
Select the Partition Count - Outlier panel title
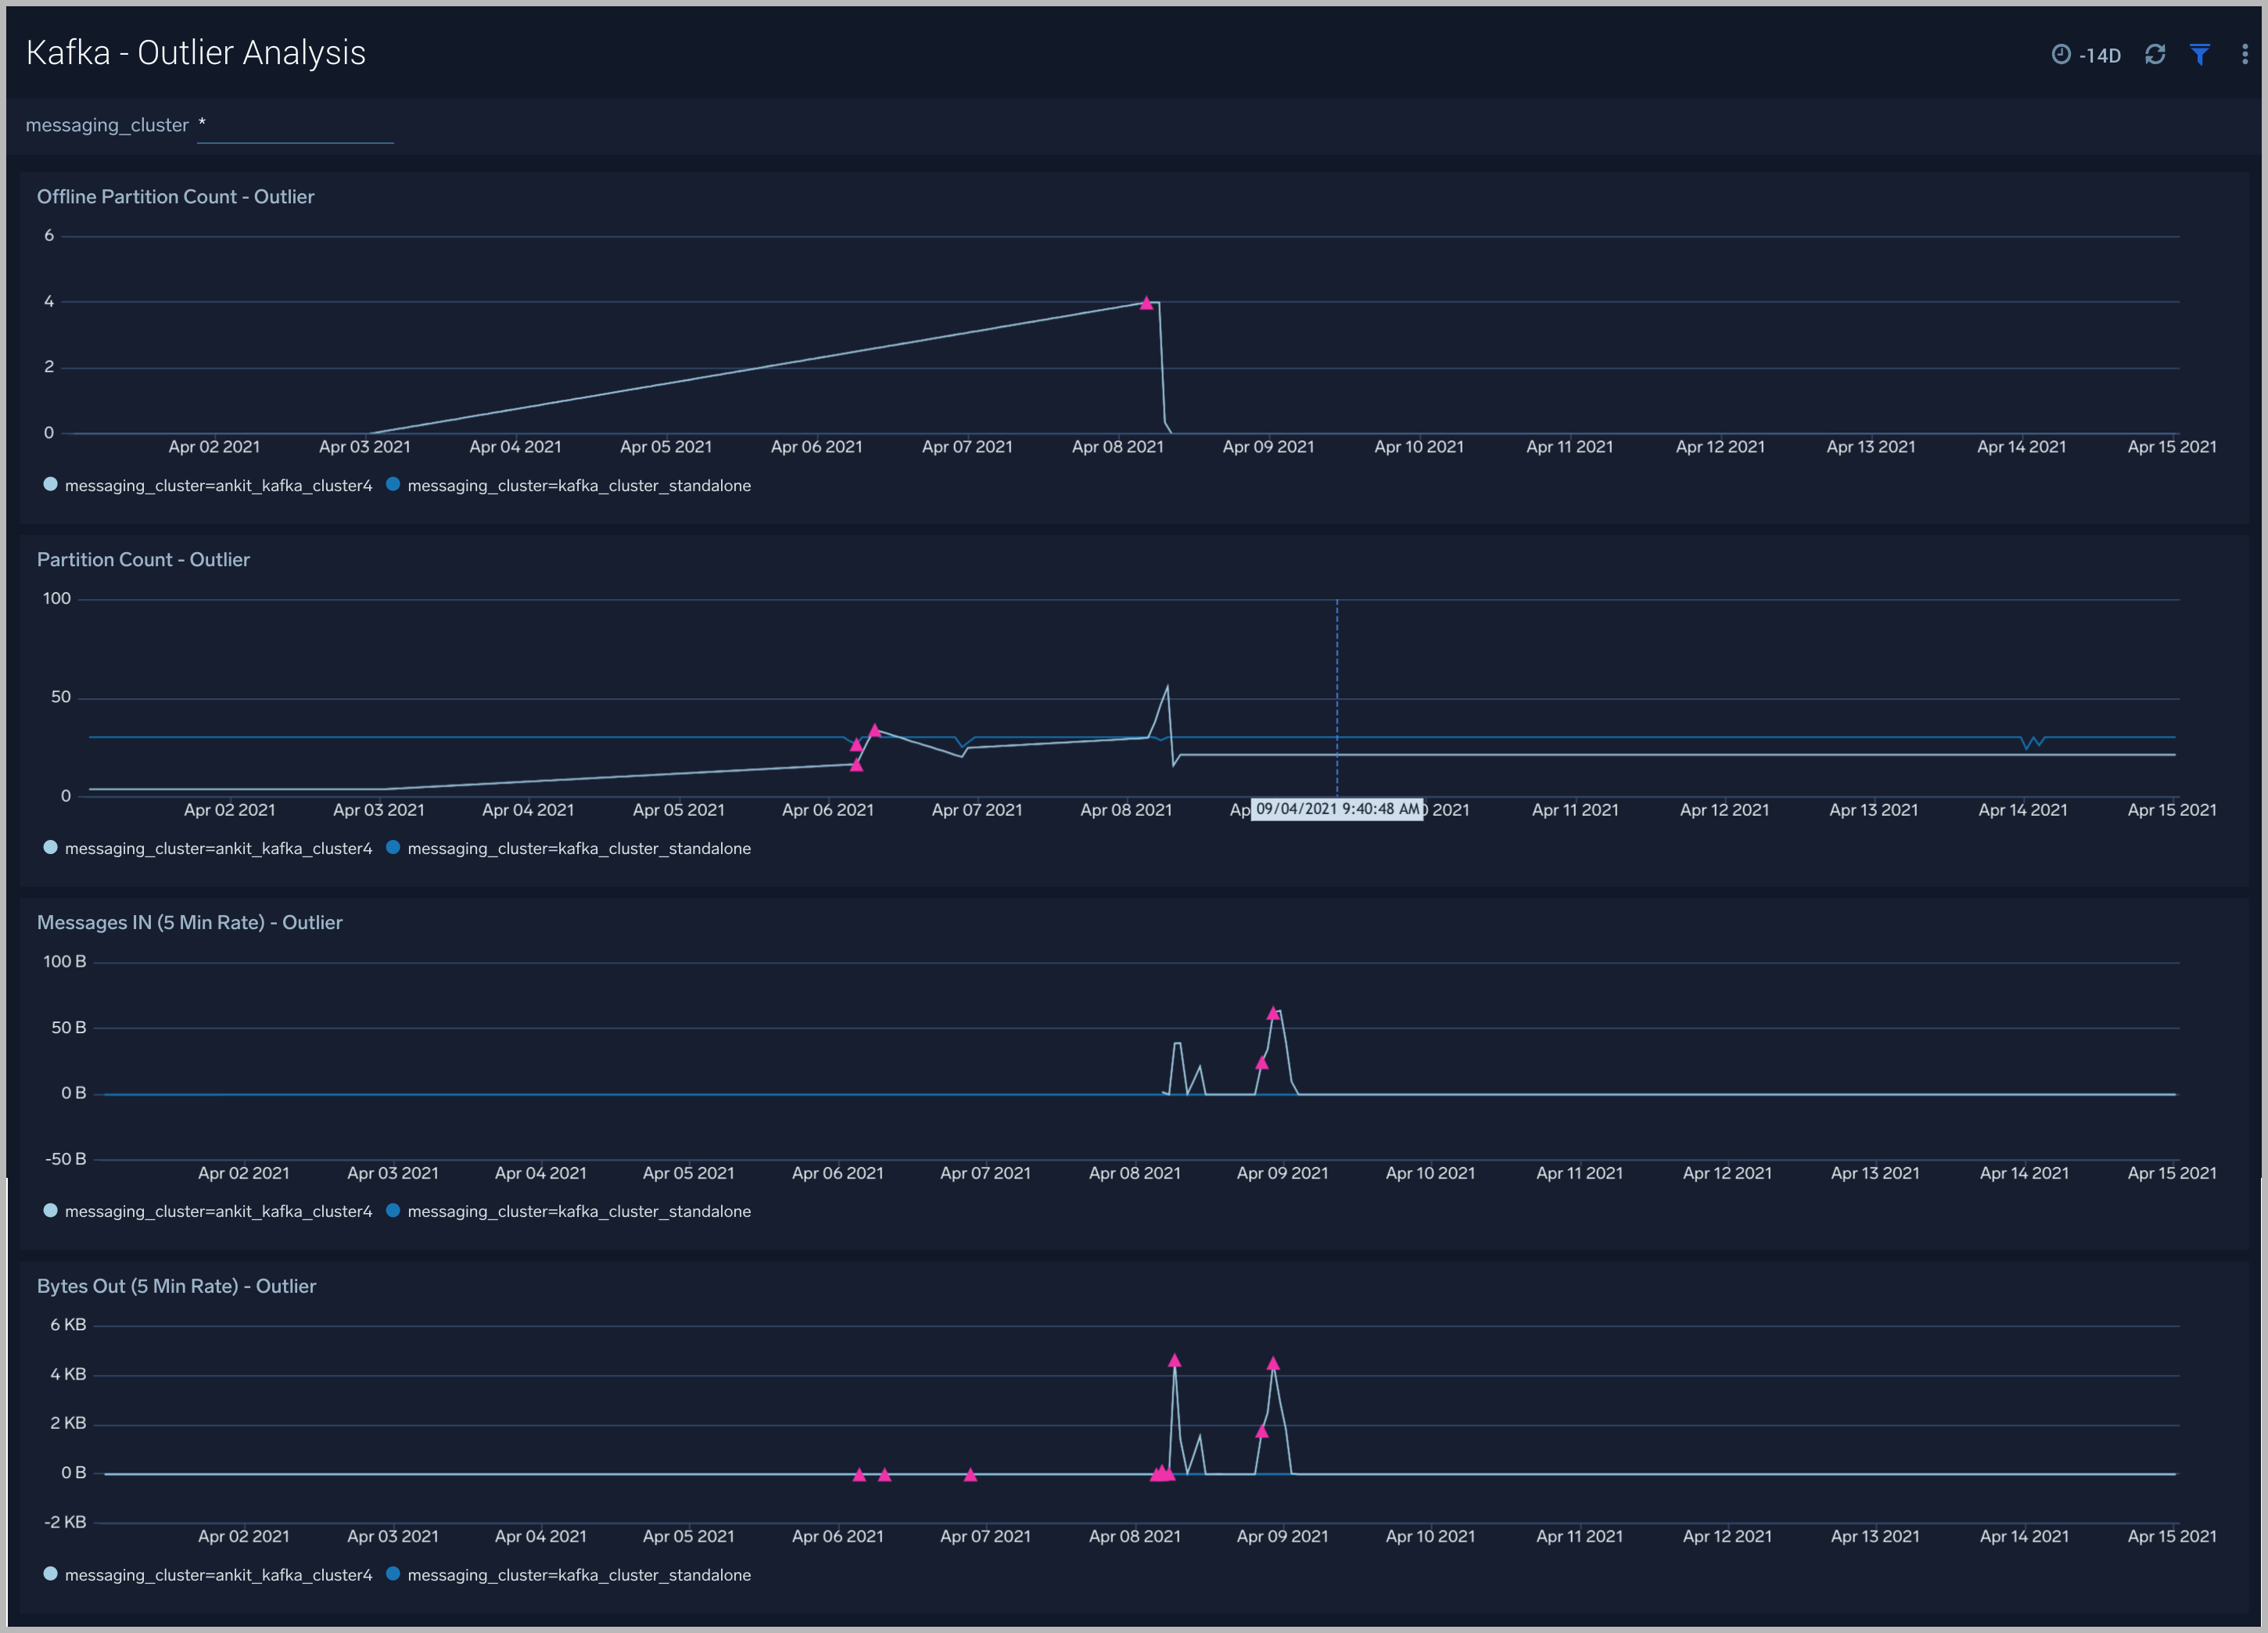tap(143, 559)
